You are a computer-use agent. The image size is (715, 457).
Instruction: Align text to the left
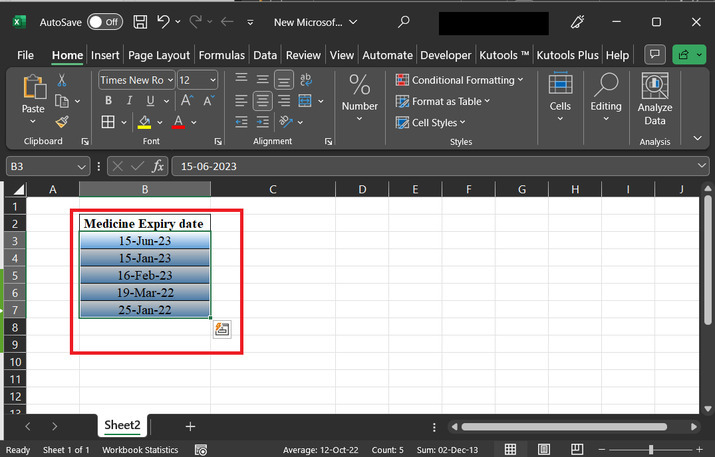(x=241, y=101)
